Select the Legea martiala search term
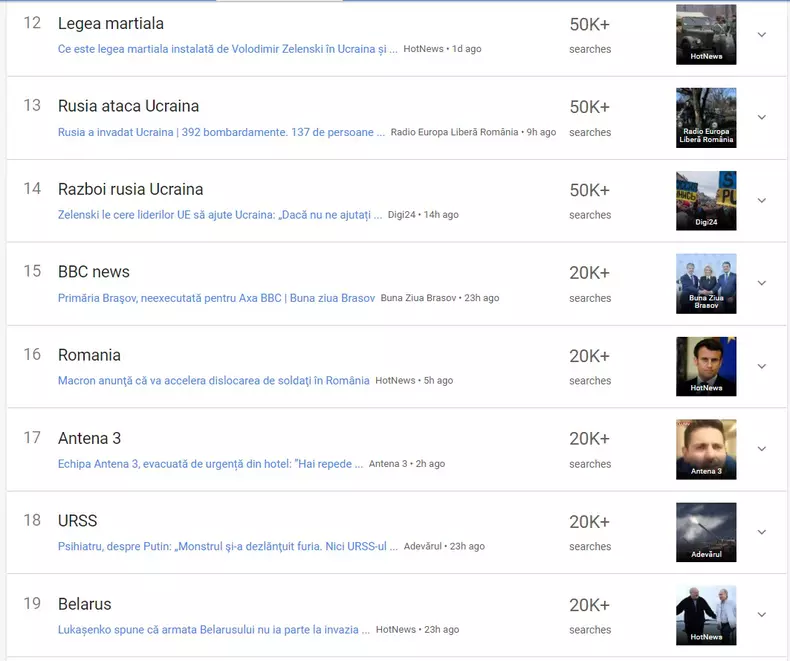790x661 pixels. 111,23
